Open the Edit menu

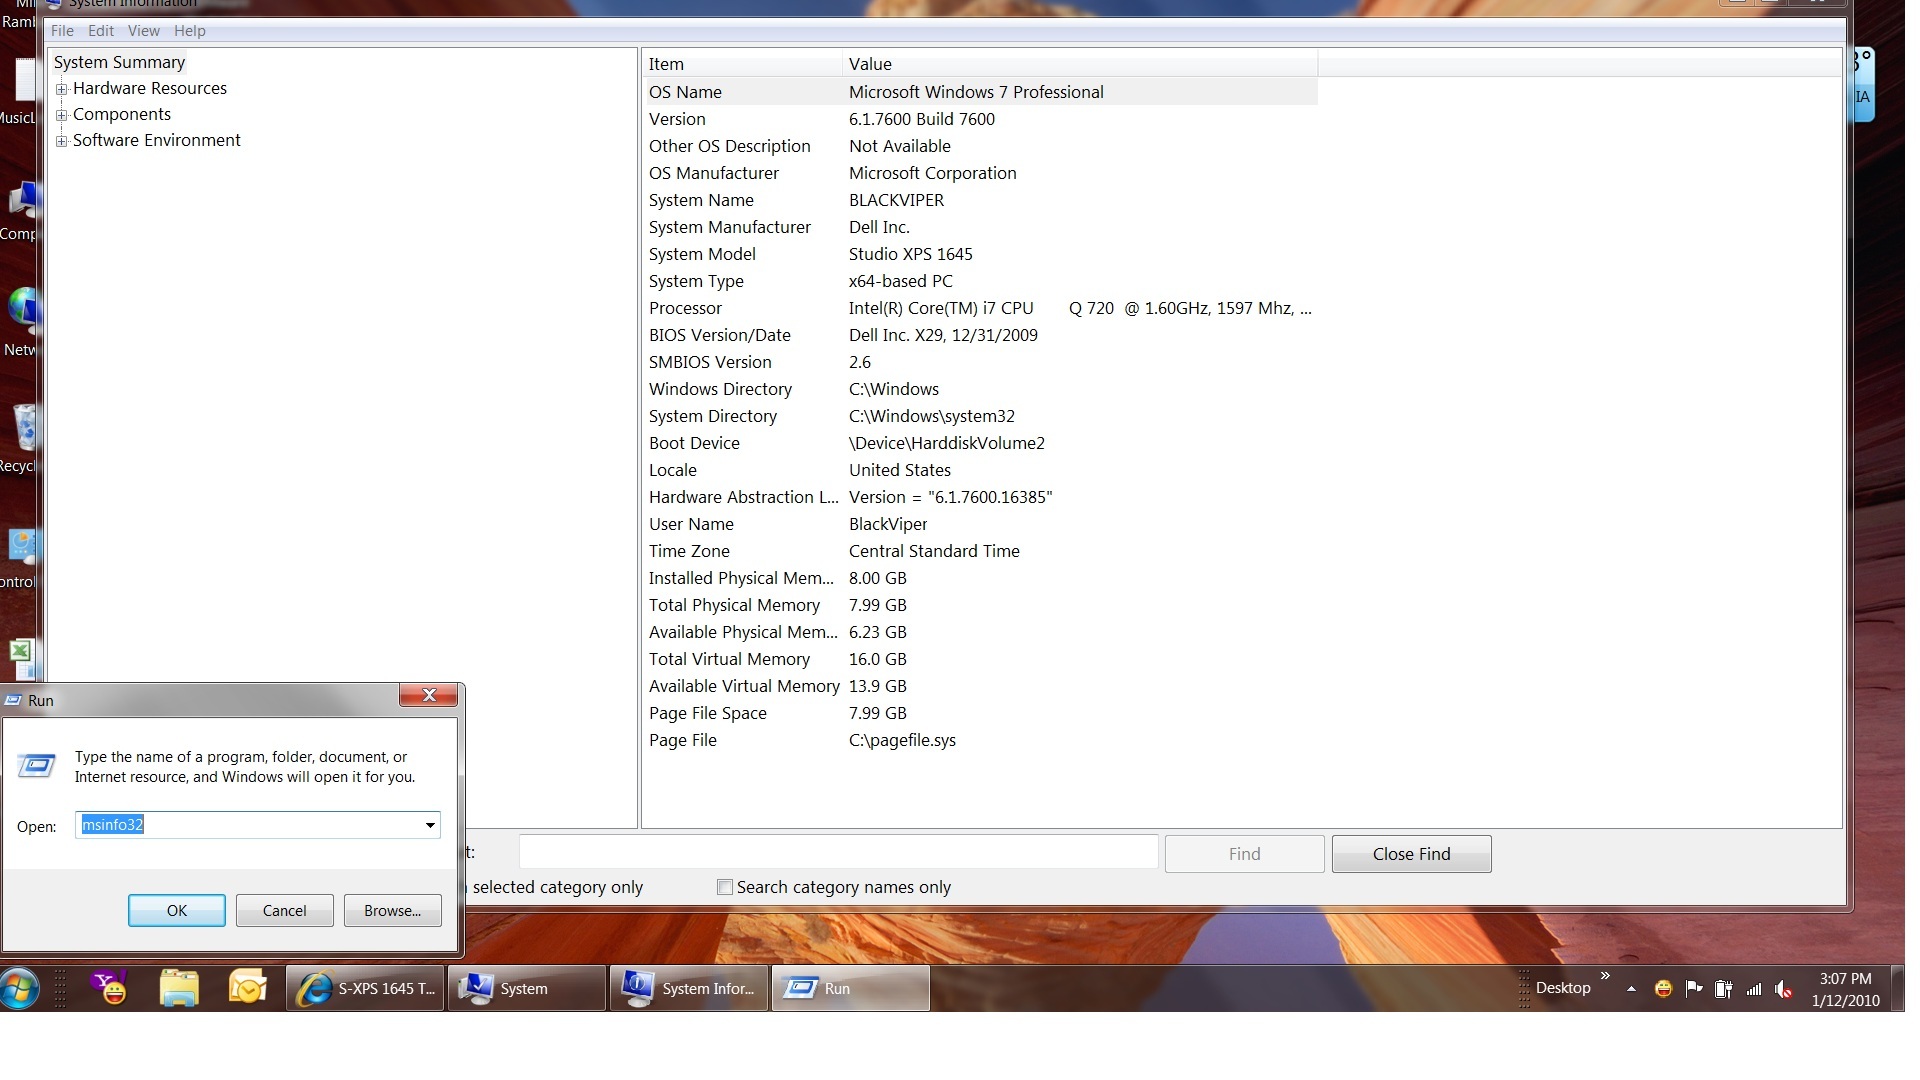(x=101, y=31)
